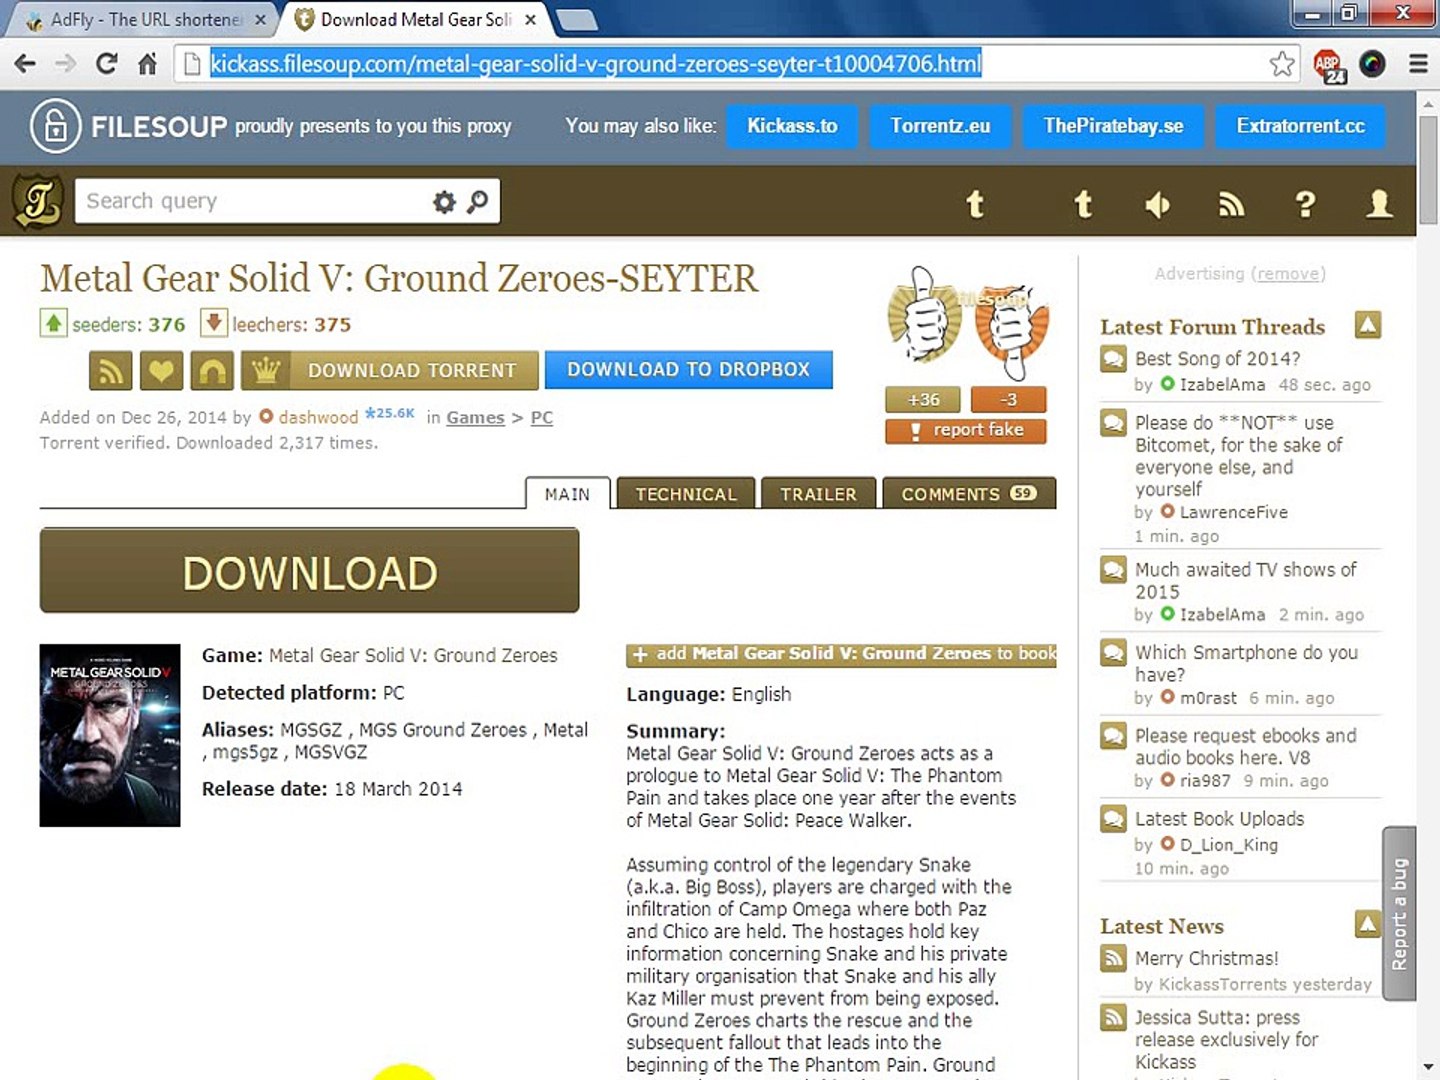Open the Adblock Plus extension icon
Screen dimensions: 1440x1080
coord(1328,65)
